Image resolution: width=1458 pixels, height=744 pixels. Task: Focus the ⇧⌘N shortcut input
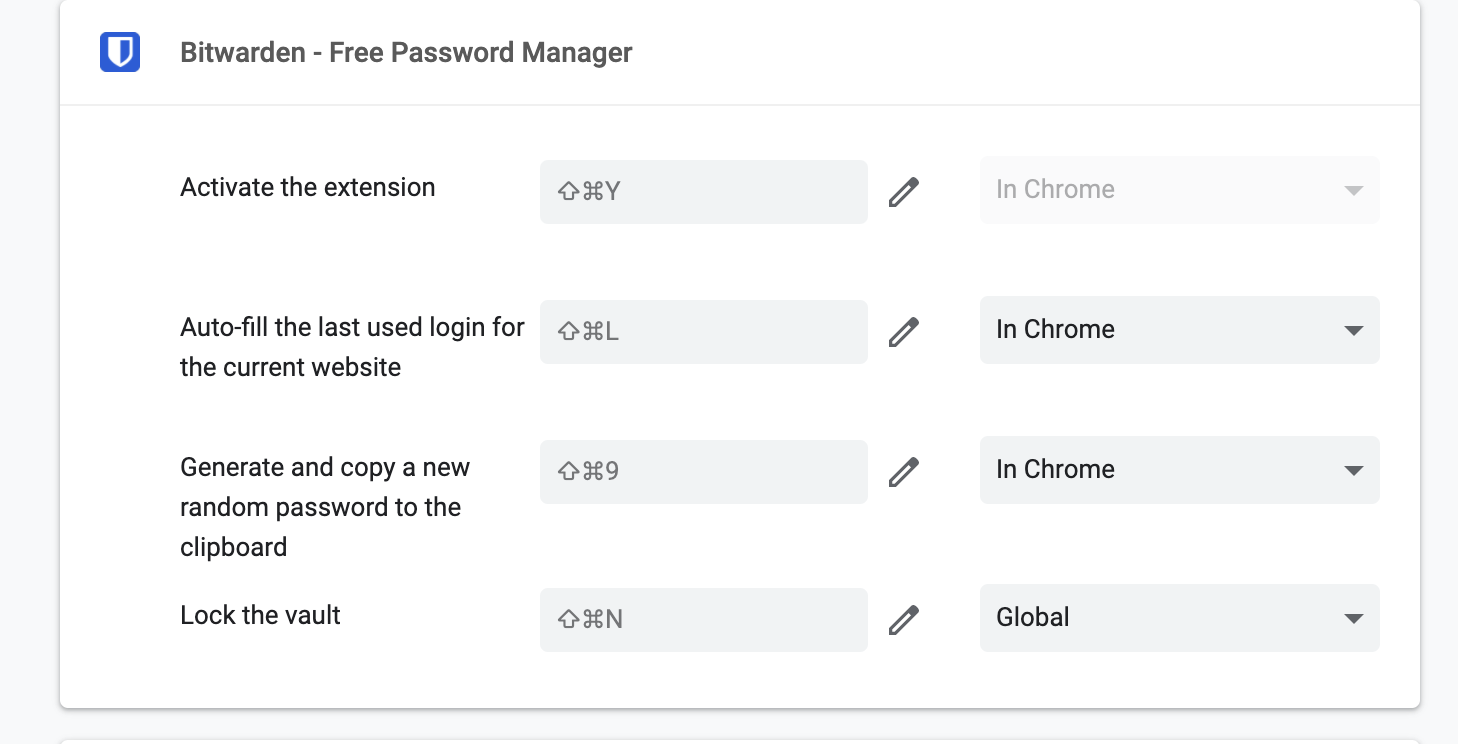[x=703, y=620]
